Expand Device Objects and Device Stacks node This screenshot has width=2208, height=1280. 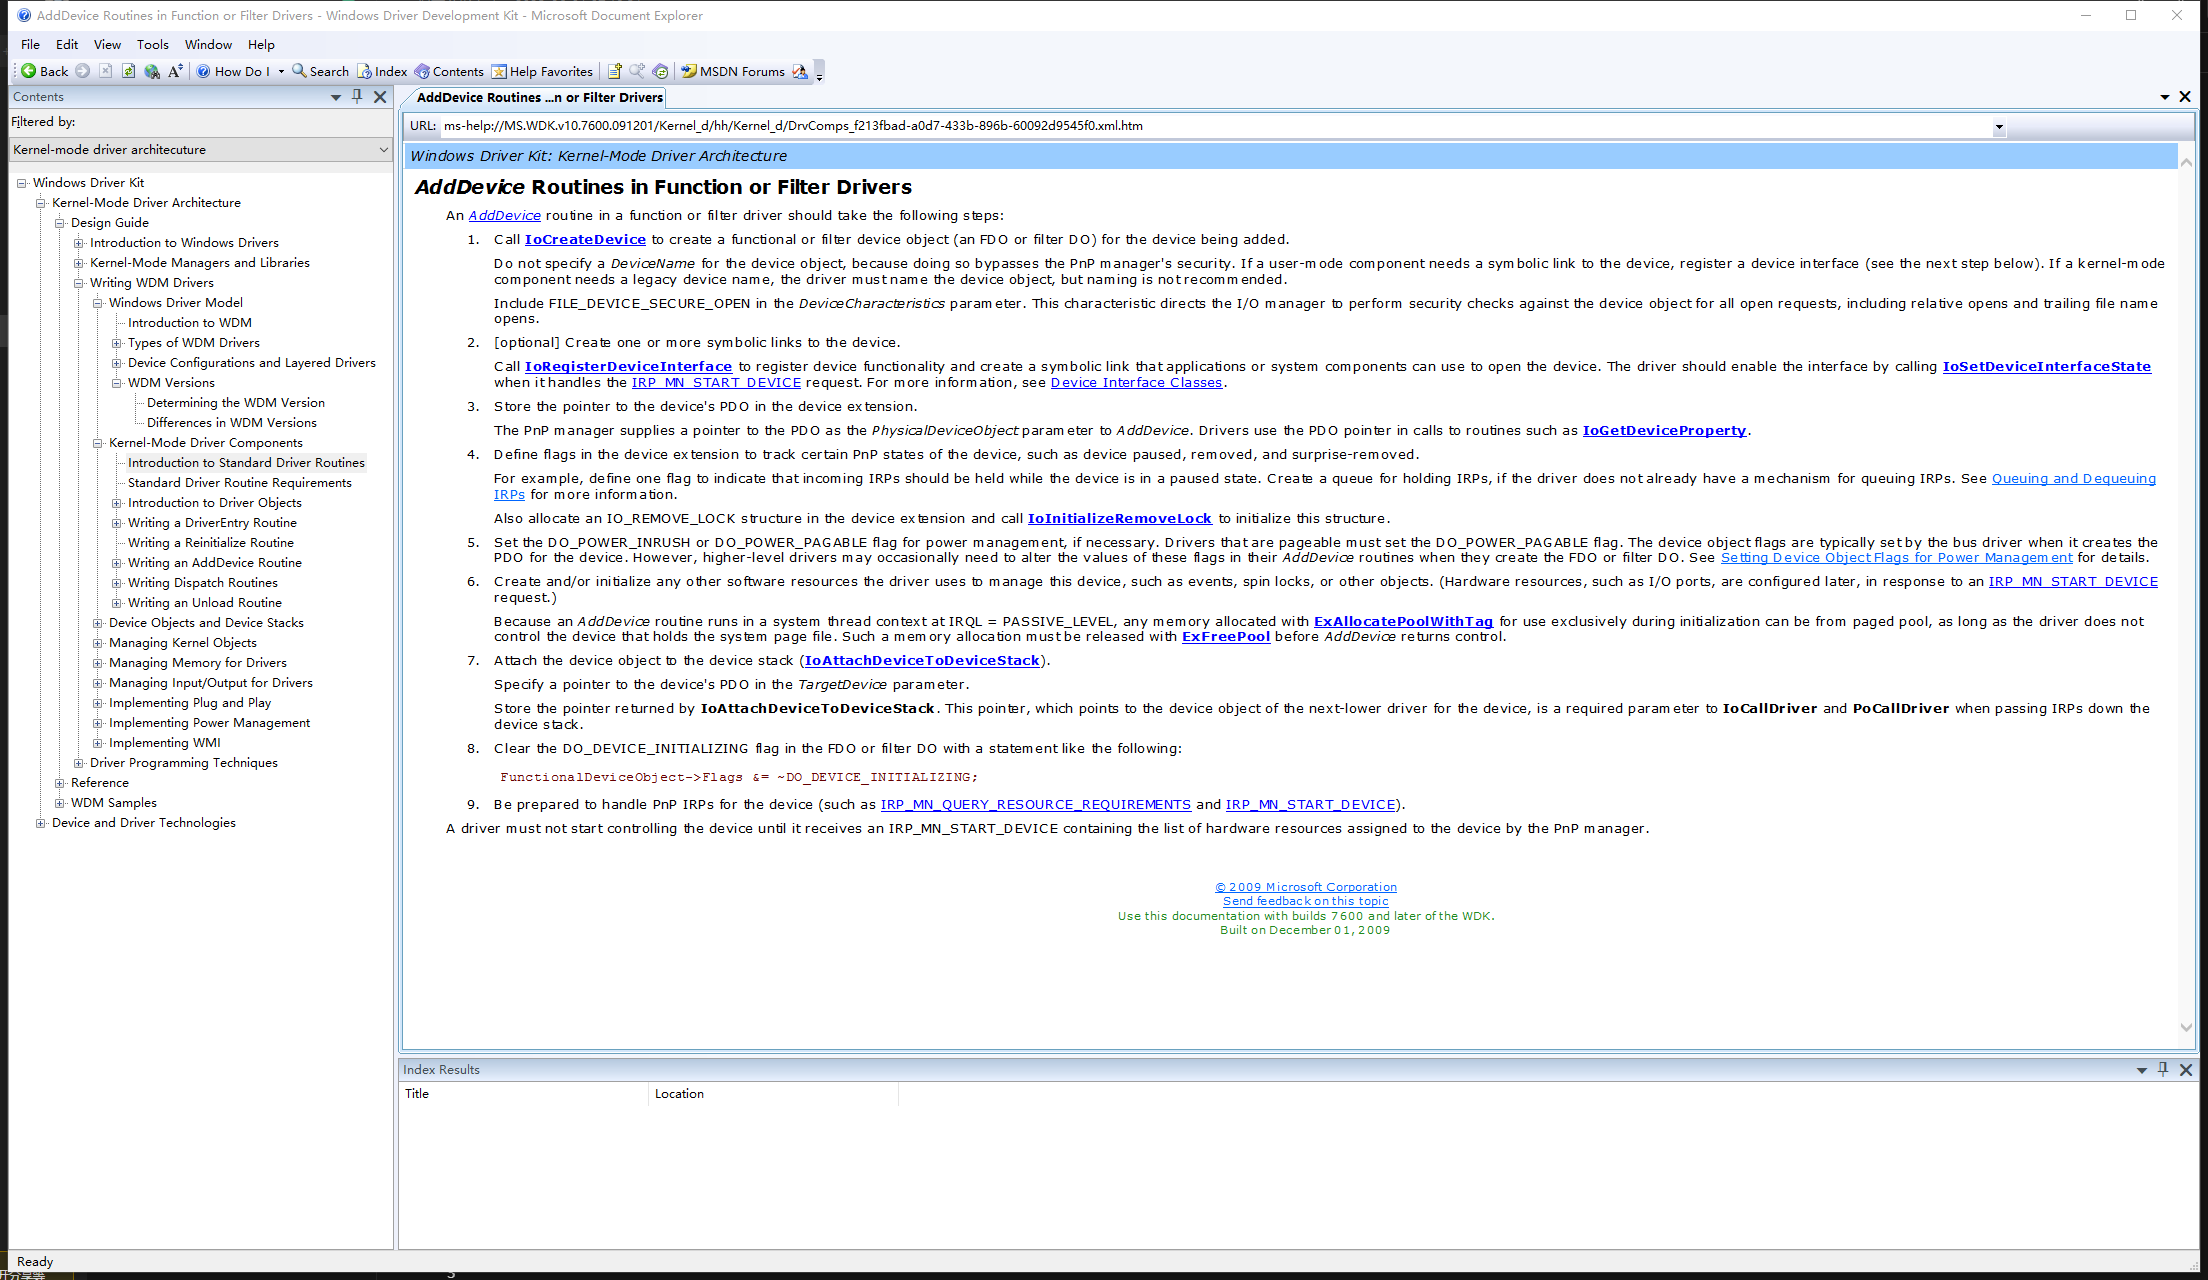pyautogui.click(x=98, y=623)
